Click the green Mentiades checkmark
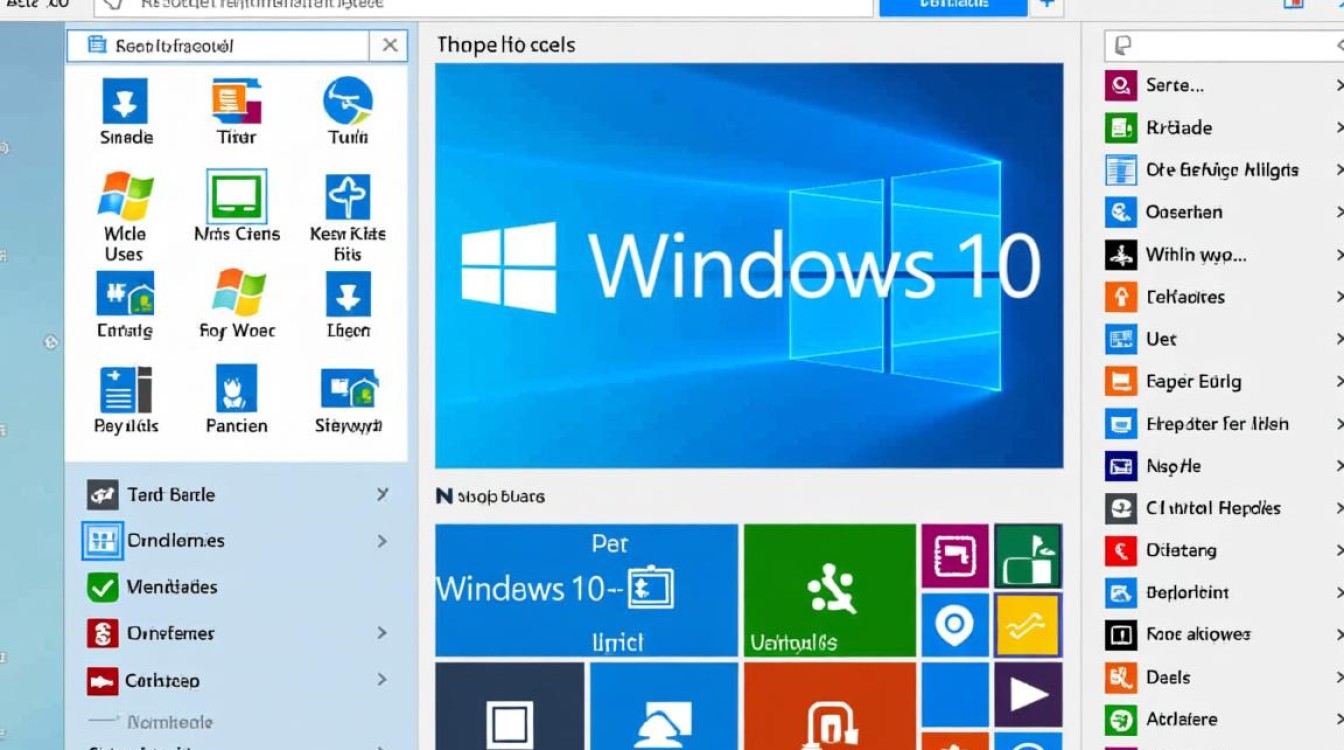Image resolution: width=1344 pixels, height=750 pixels. pos(103,587)
